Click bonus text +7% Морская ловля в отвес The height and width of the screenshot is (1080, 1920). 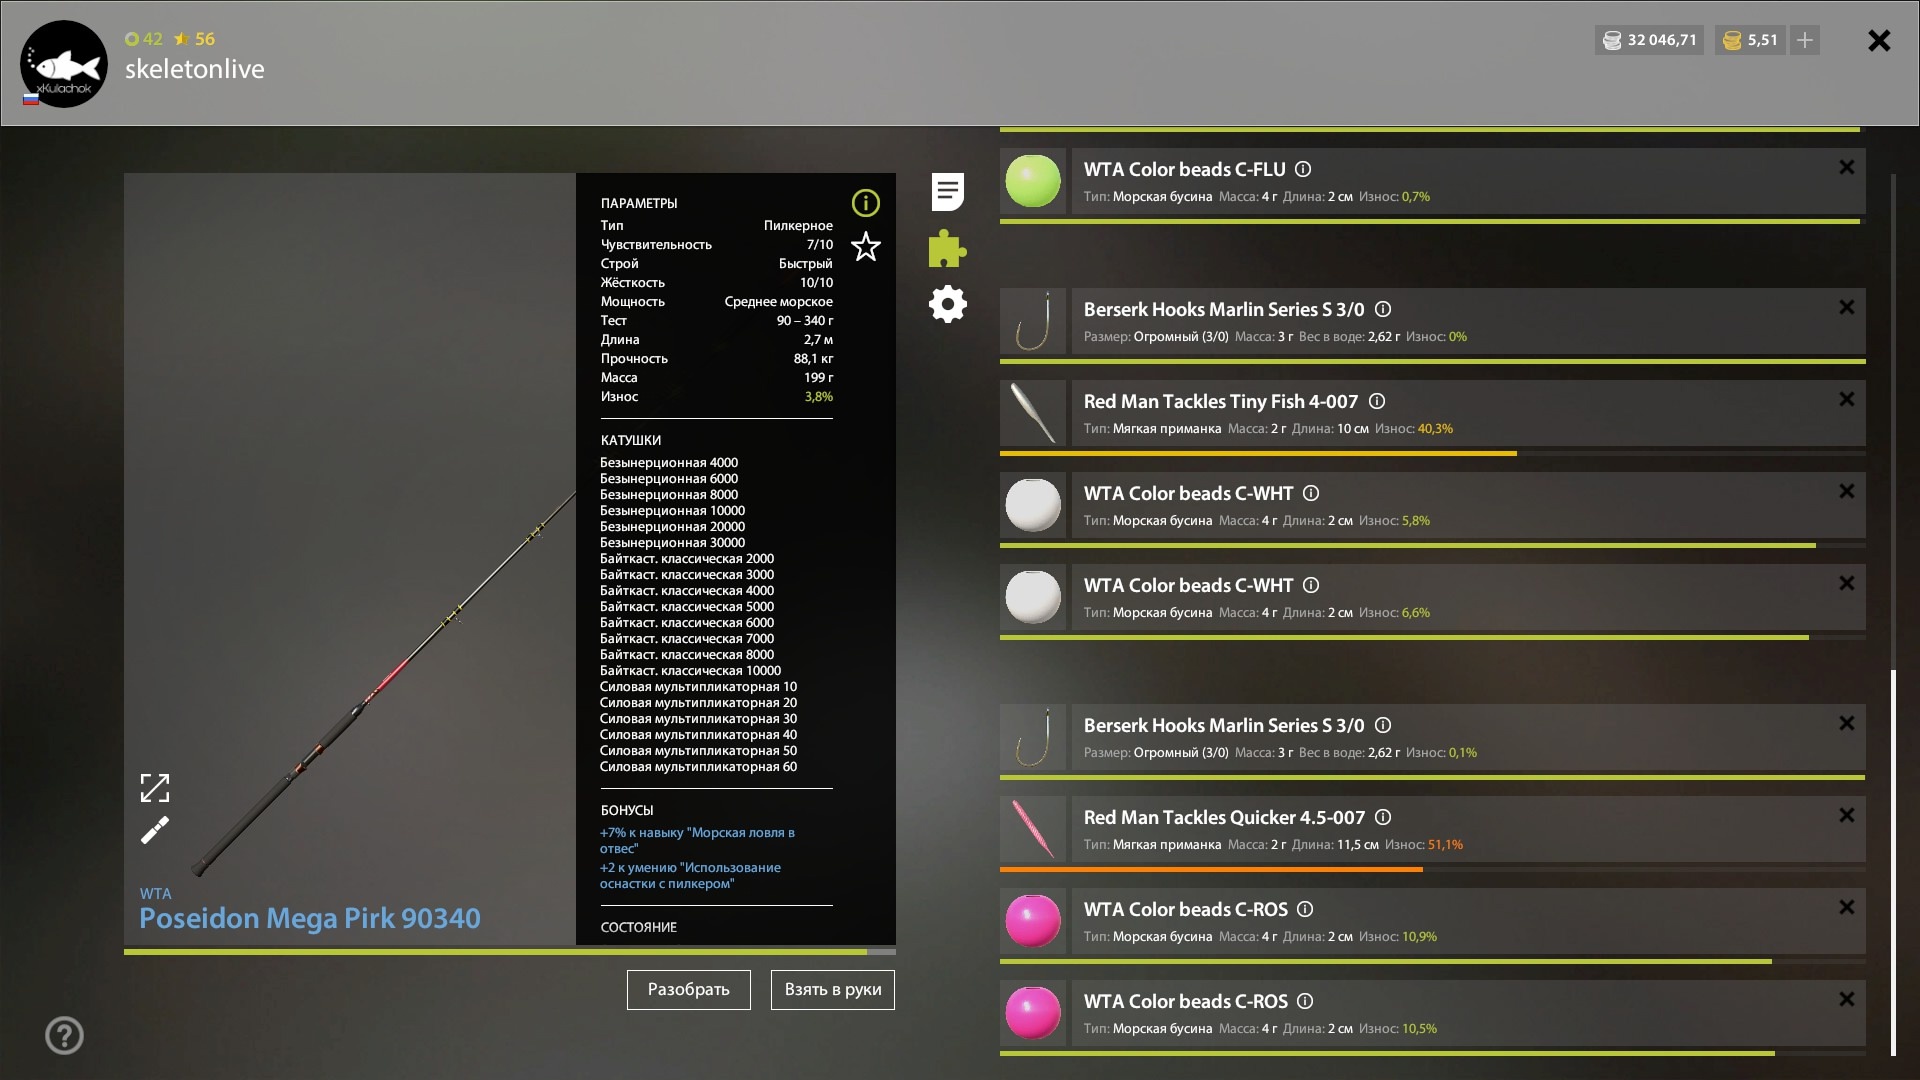point(697,840)
